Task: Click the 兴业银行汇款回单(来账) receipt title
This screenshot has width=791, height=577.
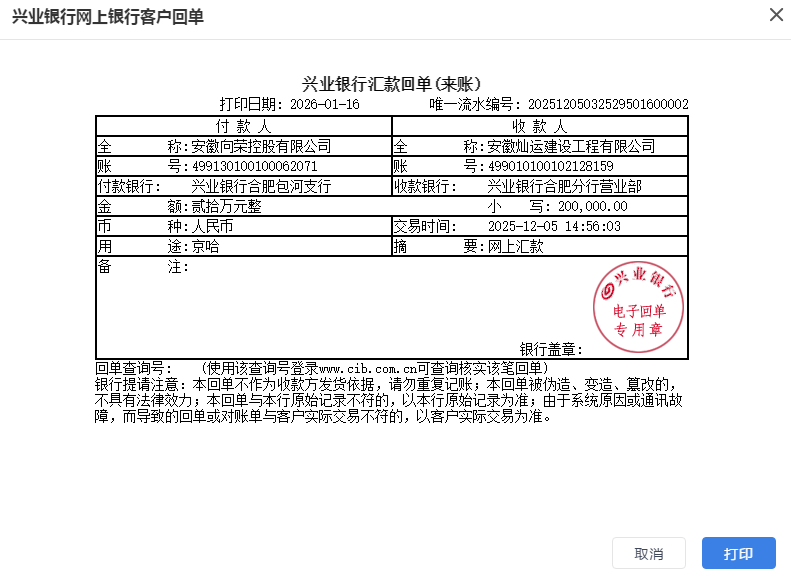Action: pyautogui.click(x=392, y=84)
